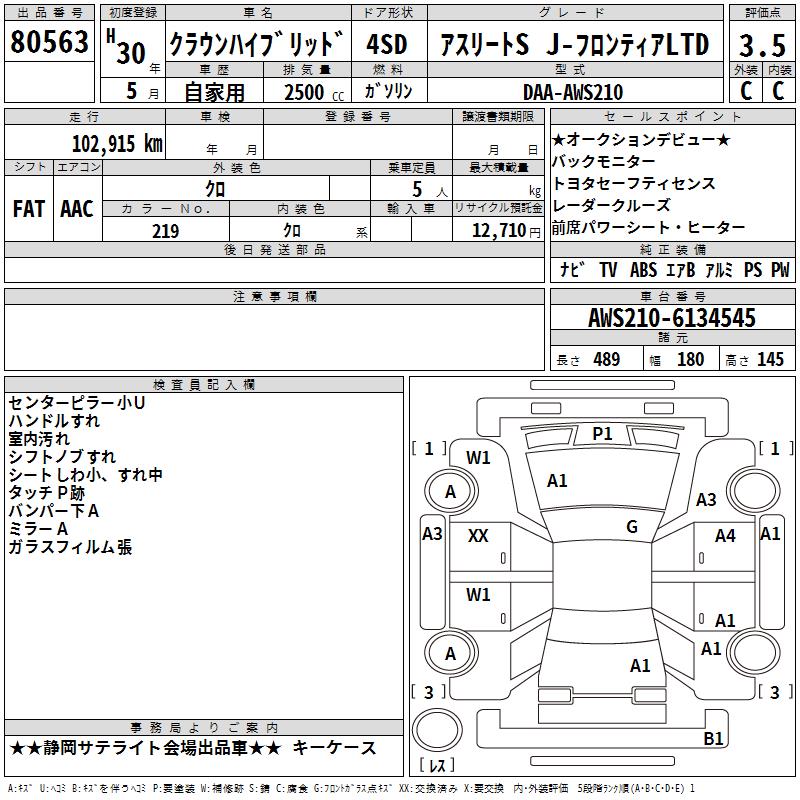
Task: Click the model code DAA-AWS210
Action: pyautogui.click(x=572, y=92)
